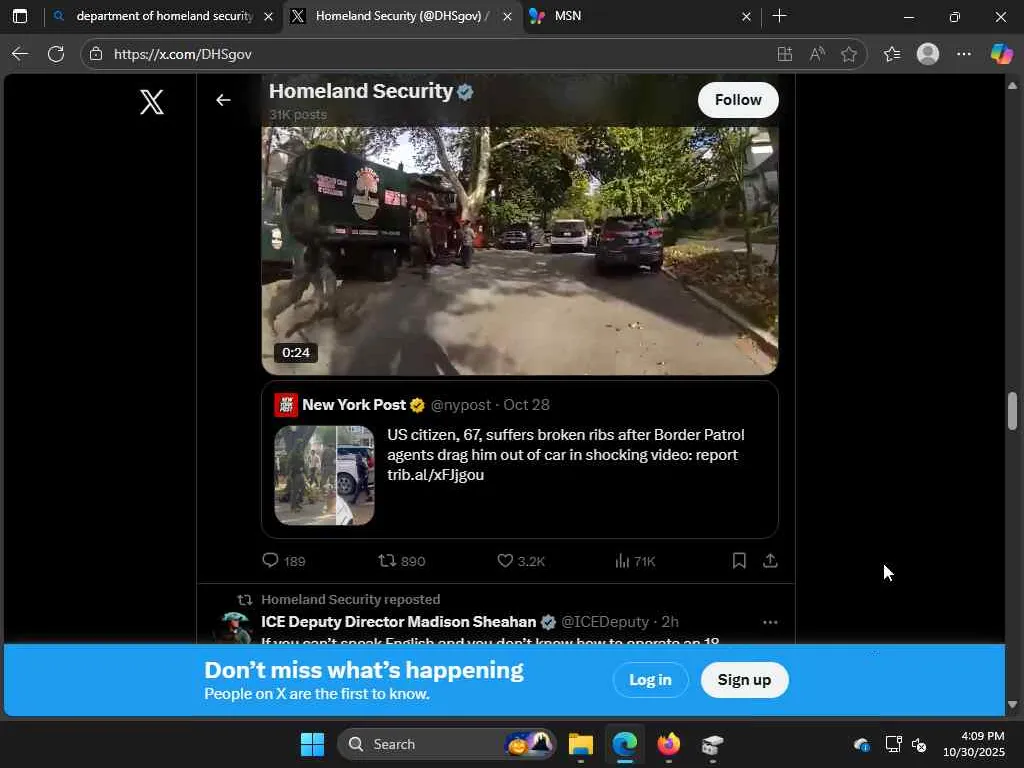The width and height of the screenshot is (1024, 768).
Task: Refresh the current page
Action: pyautogui.click(x=56, y=54)
